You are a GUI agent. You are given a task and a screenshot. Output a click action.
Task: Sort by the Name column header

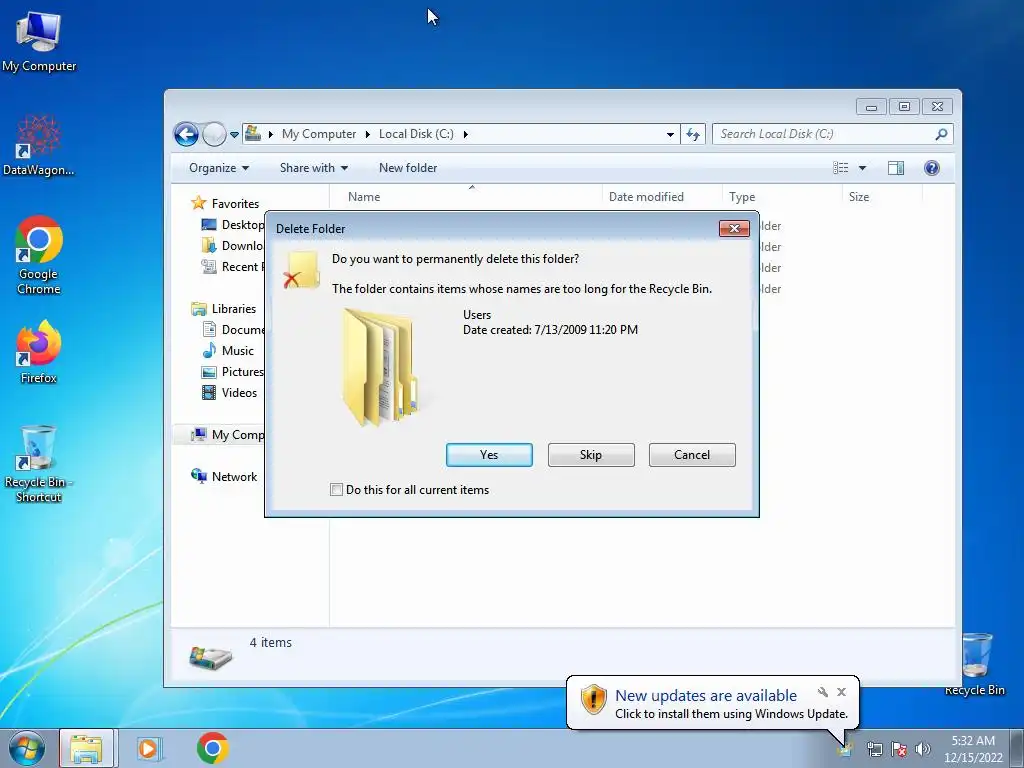coord(364,197)
